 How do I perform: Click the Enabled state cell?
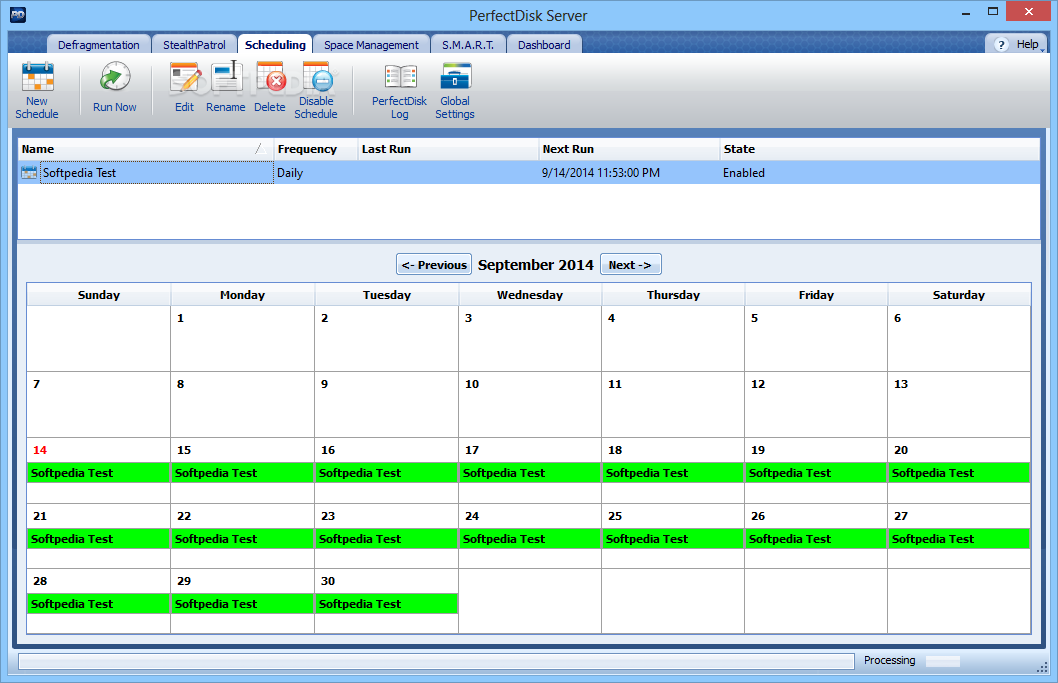(744, 173)
